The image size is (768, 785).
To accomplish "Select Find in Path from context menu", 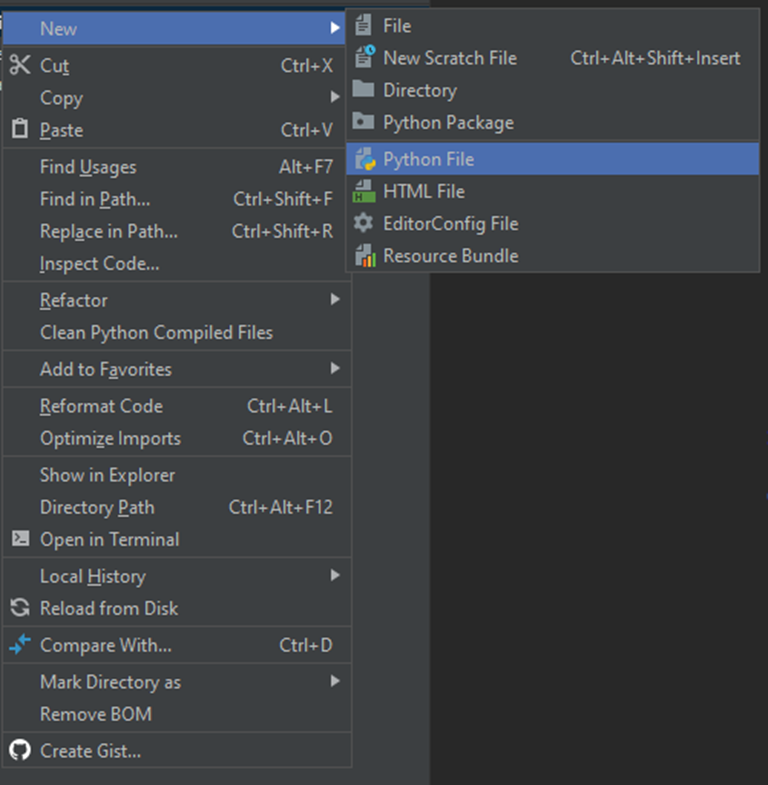I will [95, 199].
